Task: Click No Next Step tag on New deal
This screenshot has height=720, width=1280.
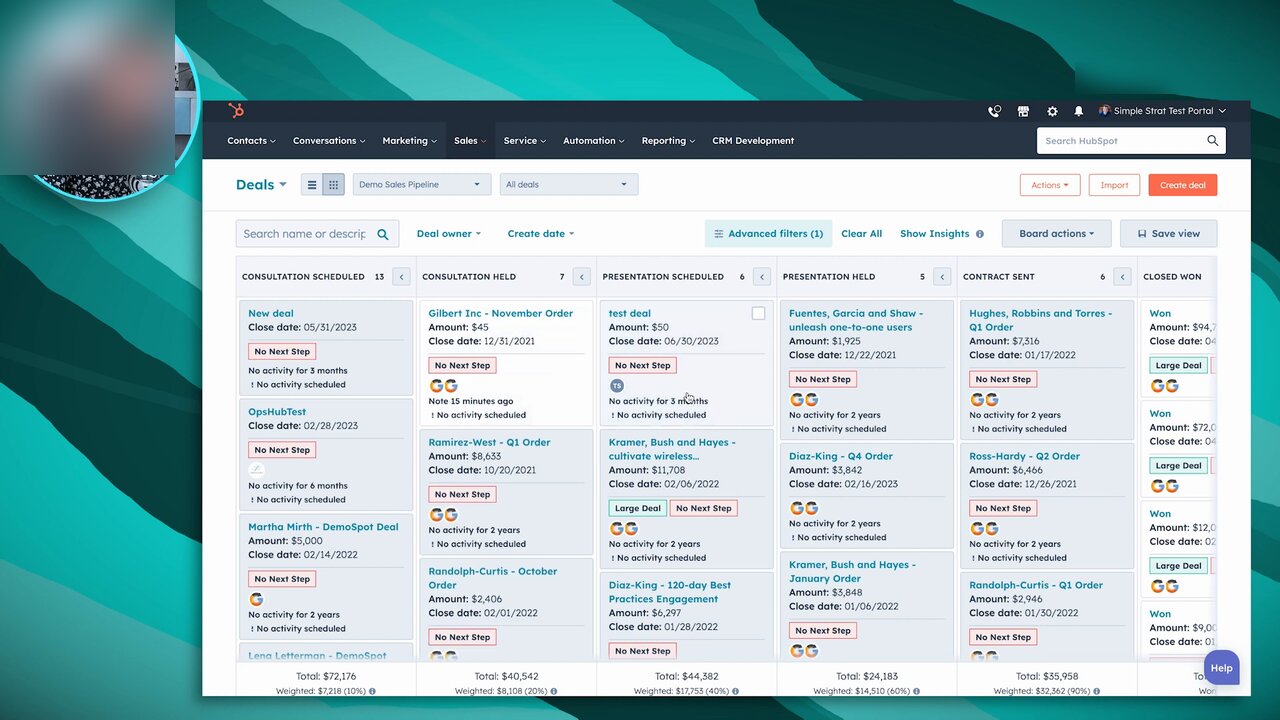Action: [x=282, y=352]
